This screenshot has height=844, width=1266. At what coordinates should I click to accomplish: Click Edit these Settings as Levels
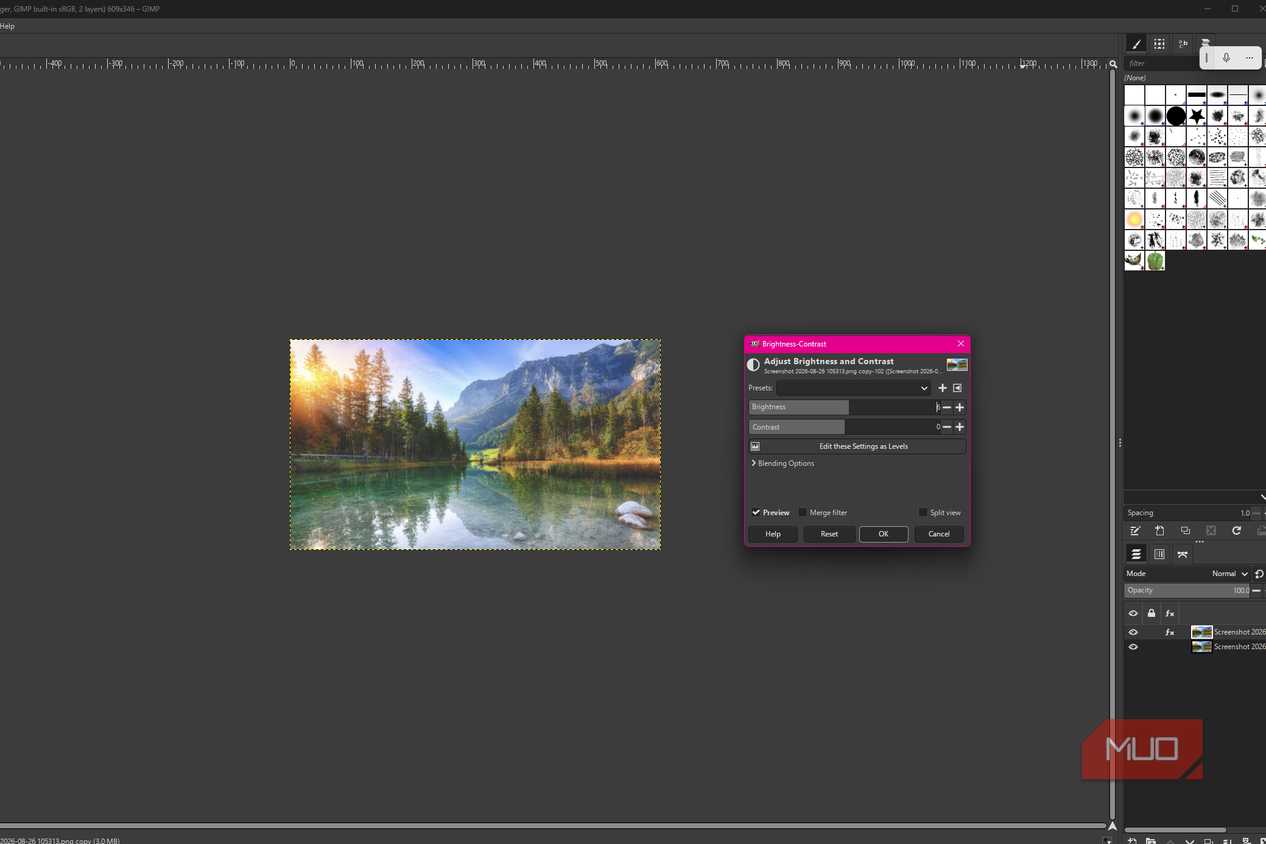click(x=857, y=446)
